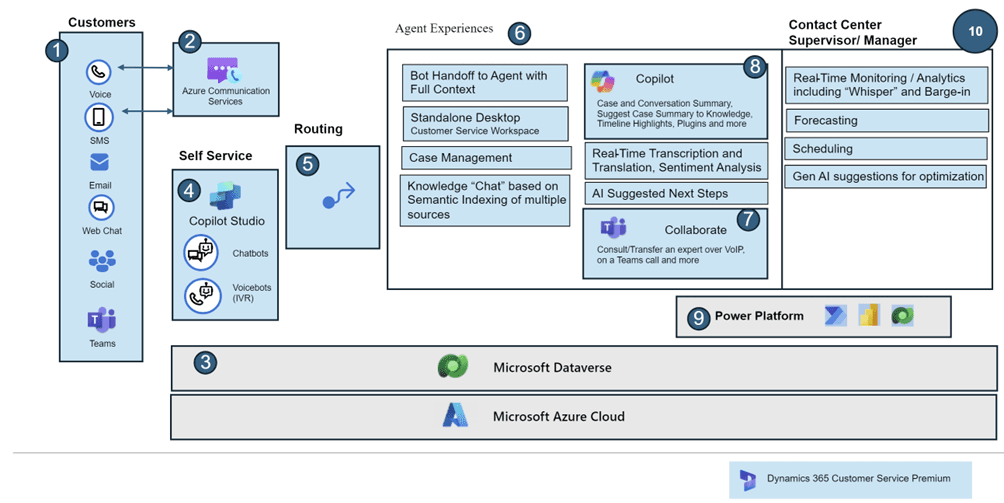Click the Web Chat label
1004x503 pixels.
pyautogui.click(x=102, y=230)
